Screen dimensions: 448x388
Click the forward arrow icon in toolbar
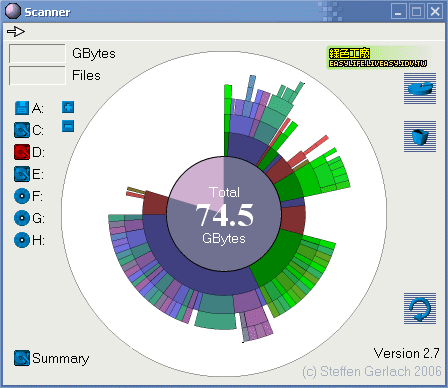click(x=16, y=32)
